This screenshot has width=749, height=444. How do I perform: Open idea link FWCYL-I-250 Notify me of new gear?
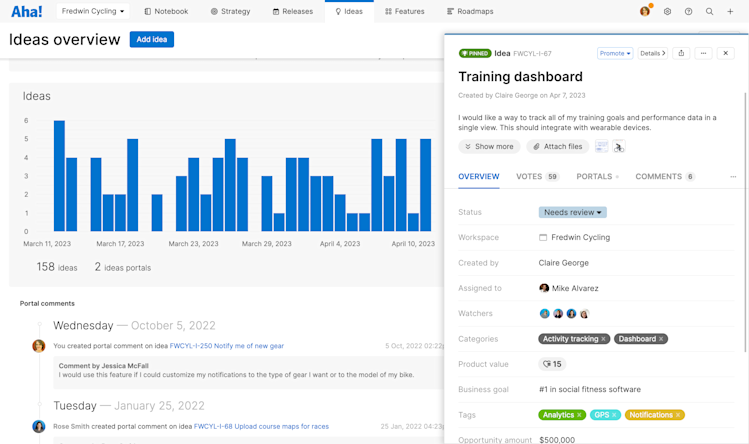(x=226, y=346)
